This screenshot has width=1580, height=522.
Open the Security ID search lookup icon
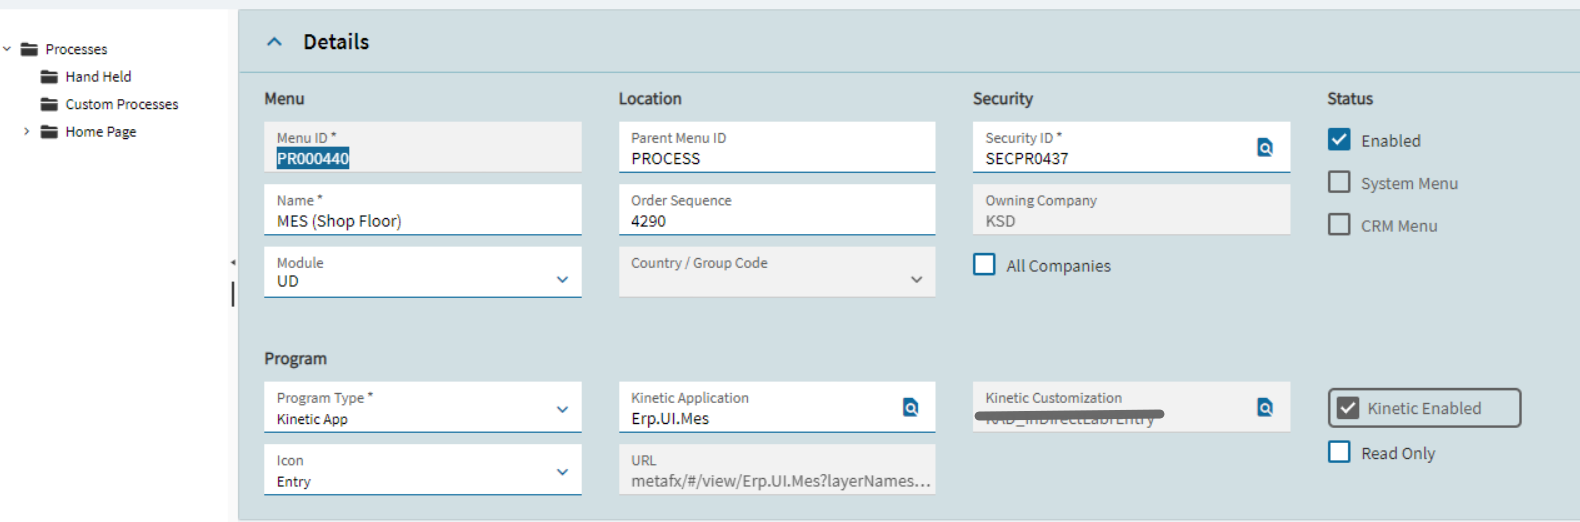(1265, 147)
